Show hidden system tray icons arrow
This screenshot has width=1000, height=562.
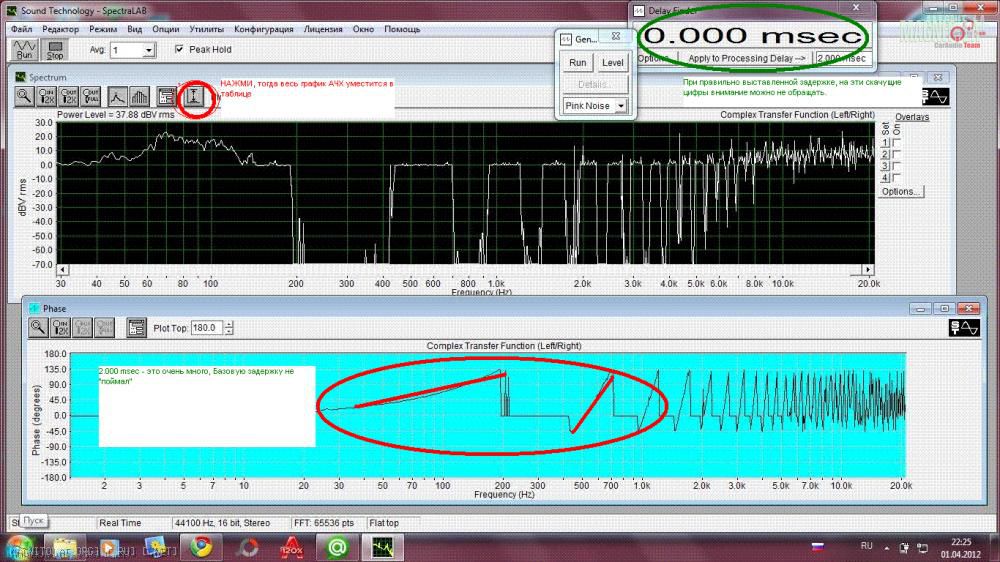[x=886, y=547]
